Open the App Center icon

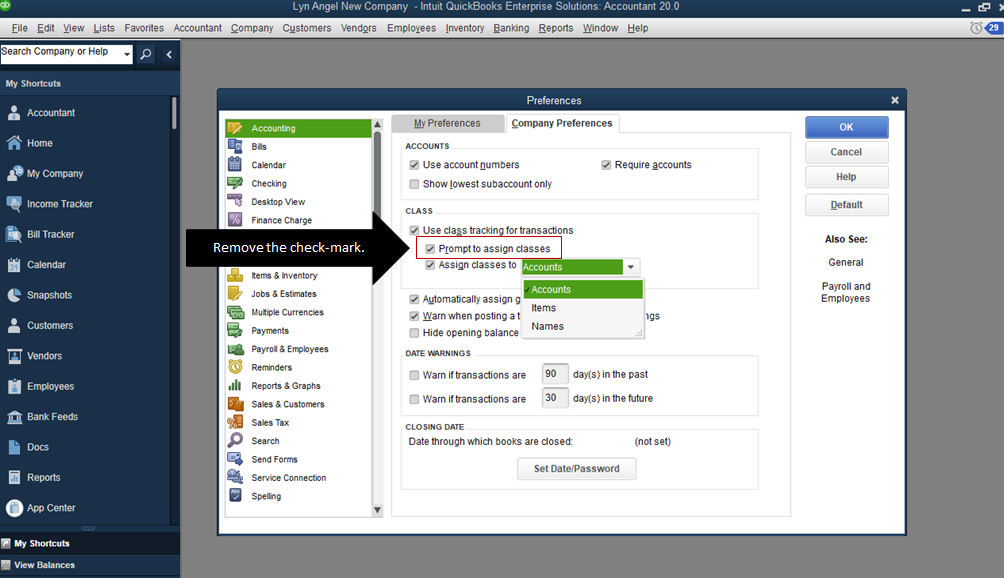tap(14, 508)
